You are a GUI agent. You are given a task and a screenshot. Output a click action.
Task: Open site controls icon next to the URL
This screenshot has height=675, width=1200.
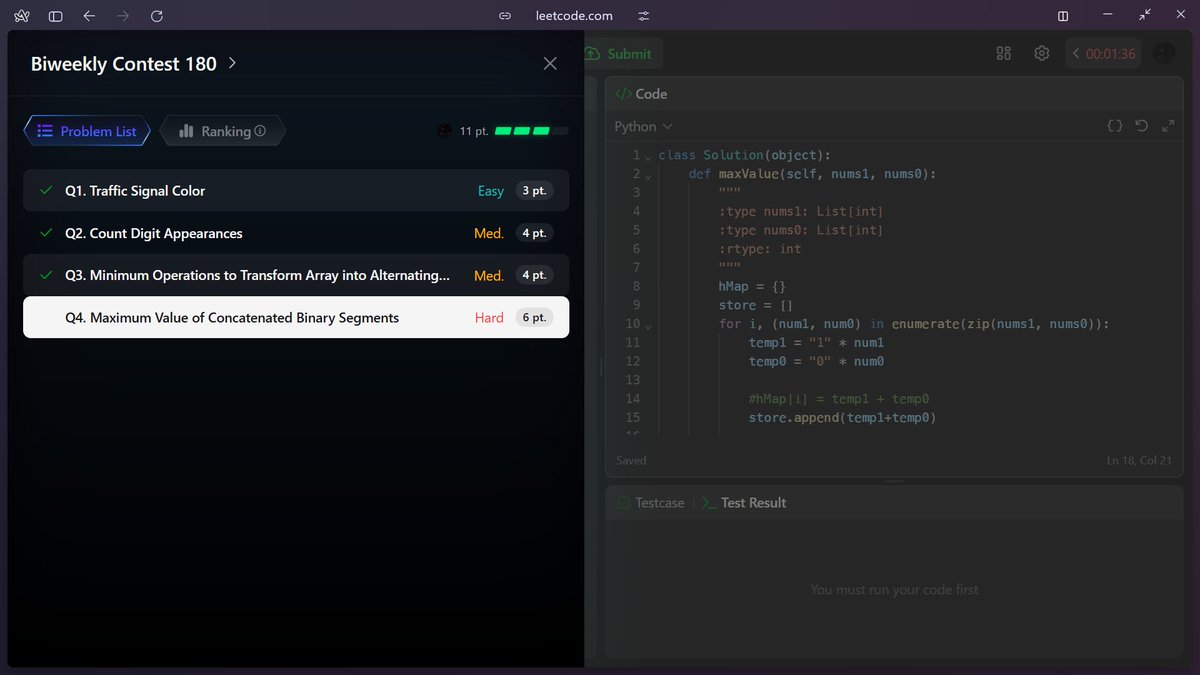pyautogui.click(x=643, y=16)
